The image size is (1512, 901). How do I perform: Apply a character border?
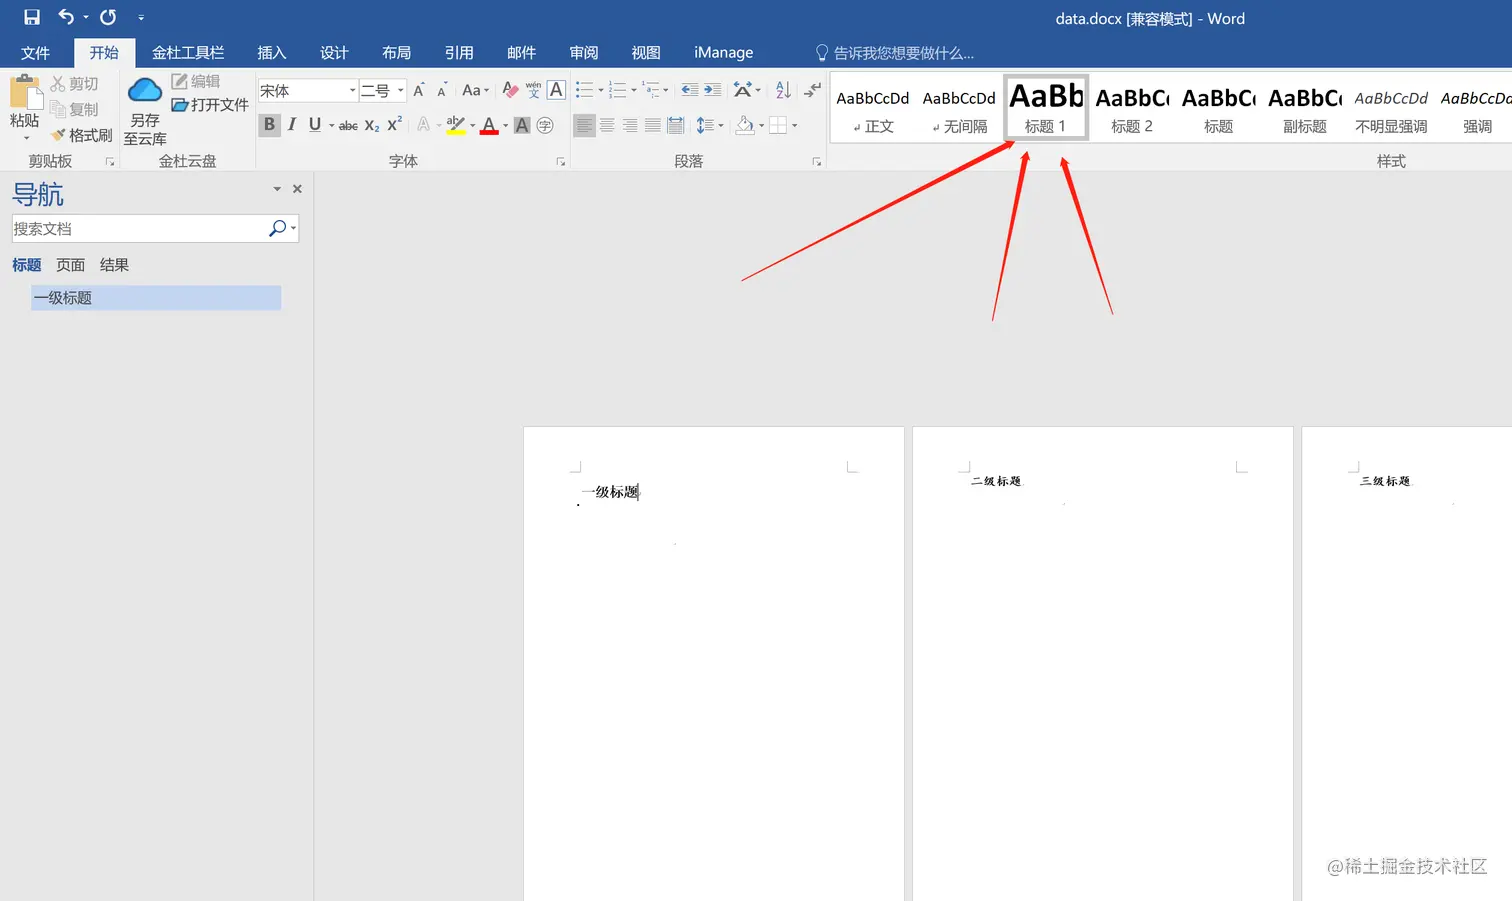557,90
